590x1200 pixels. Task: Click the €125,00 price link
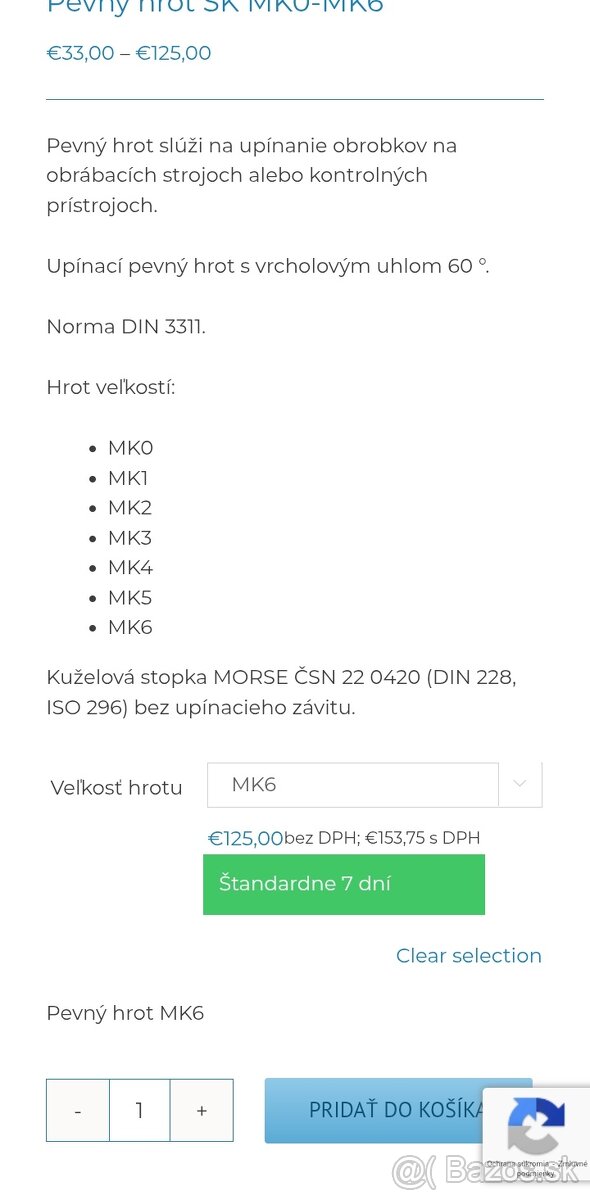pyautogui.click(x=244, y=838)
